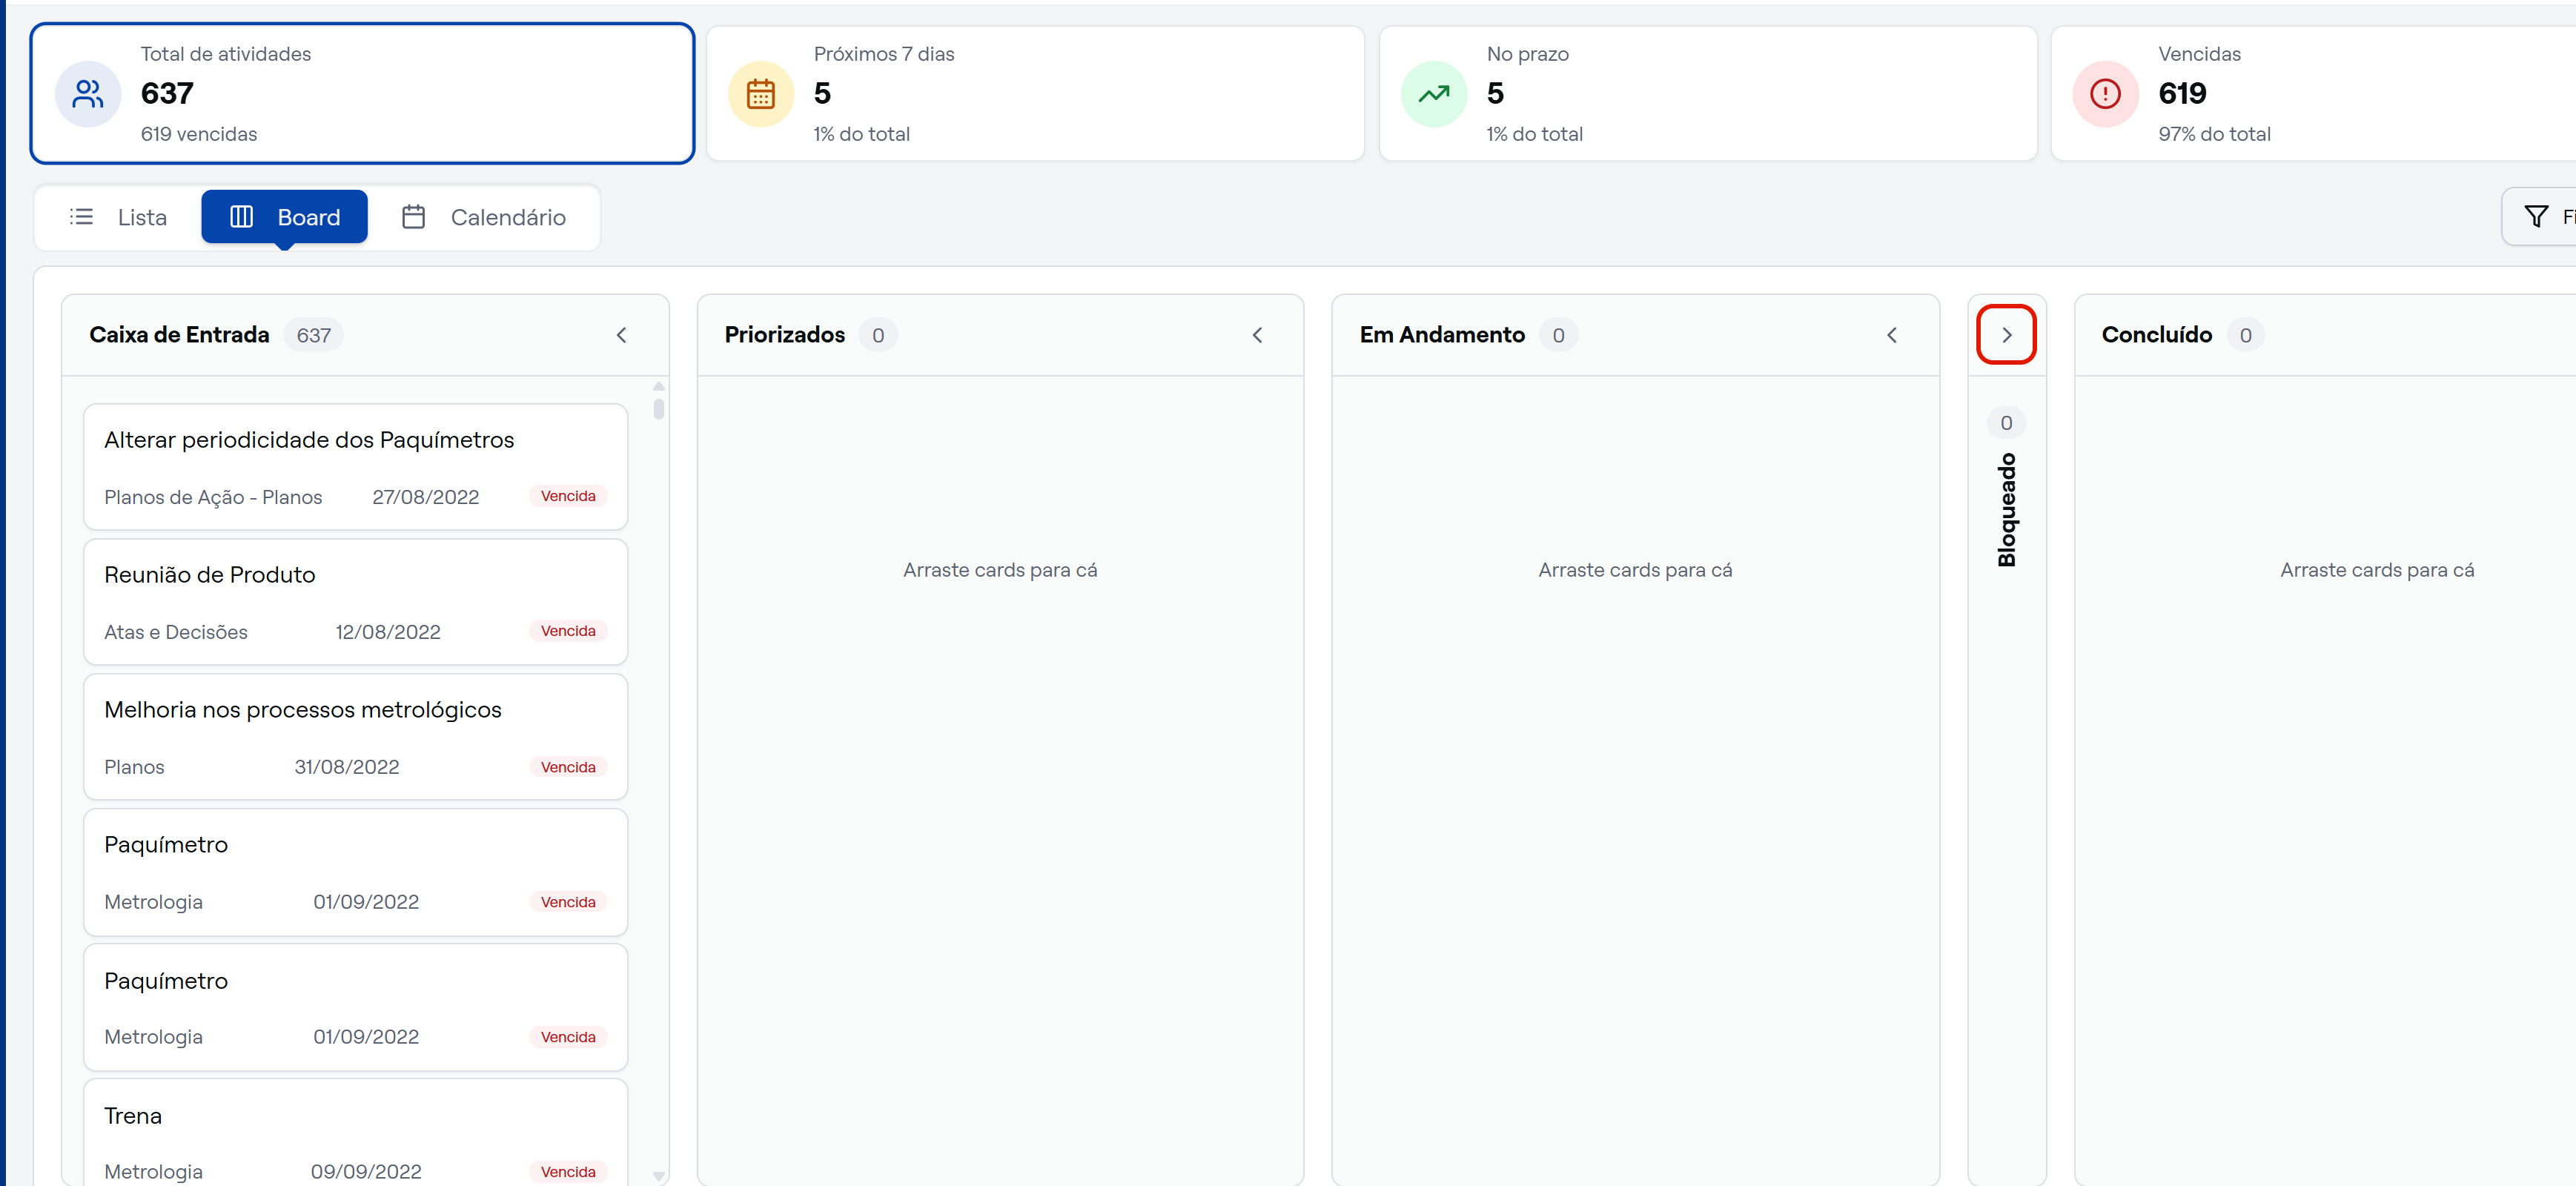Open the Alterar periodicidade dos Paquímetros card
Image resolution: width=2576 pixels, height=1186 pixels.
pos(356,467)
